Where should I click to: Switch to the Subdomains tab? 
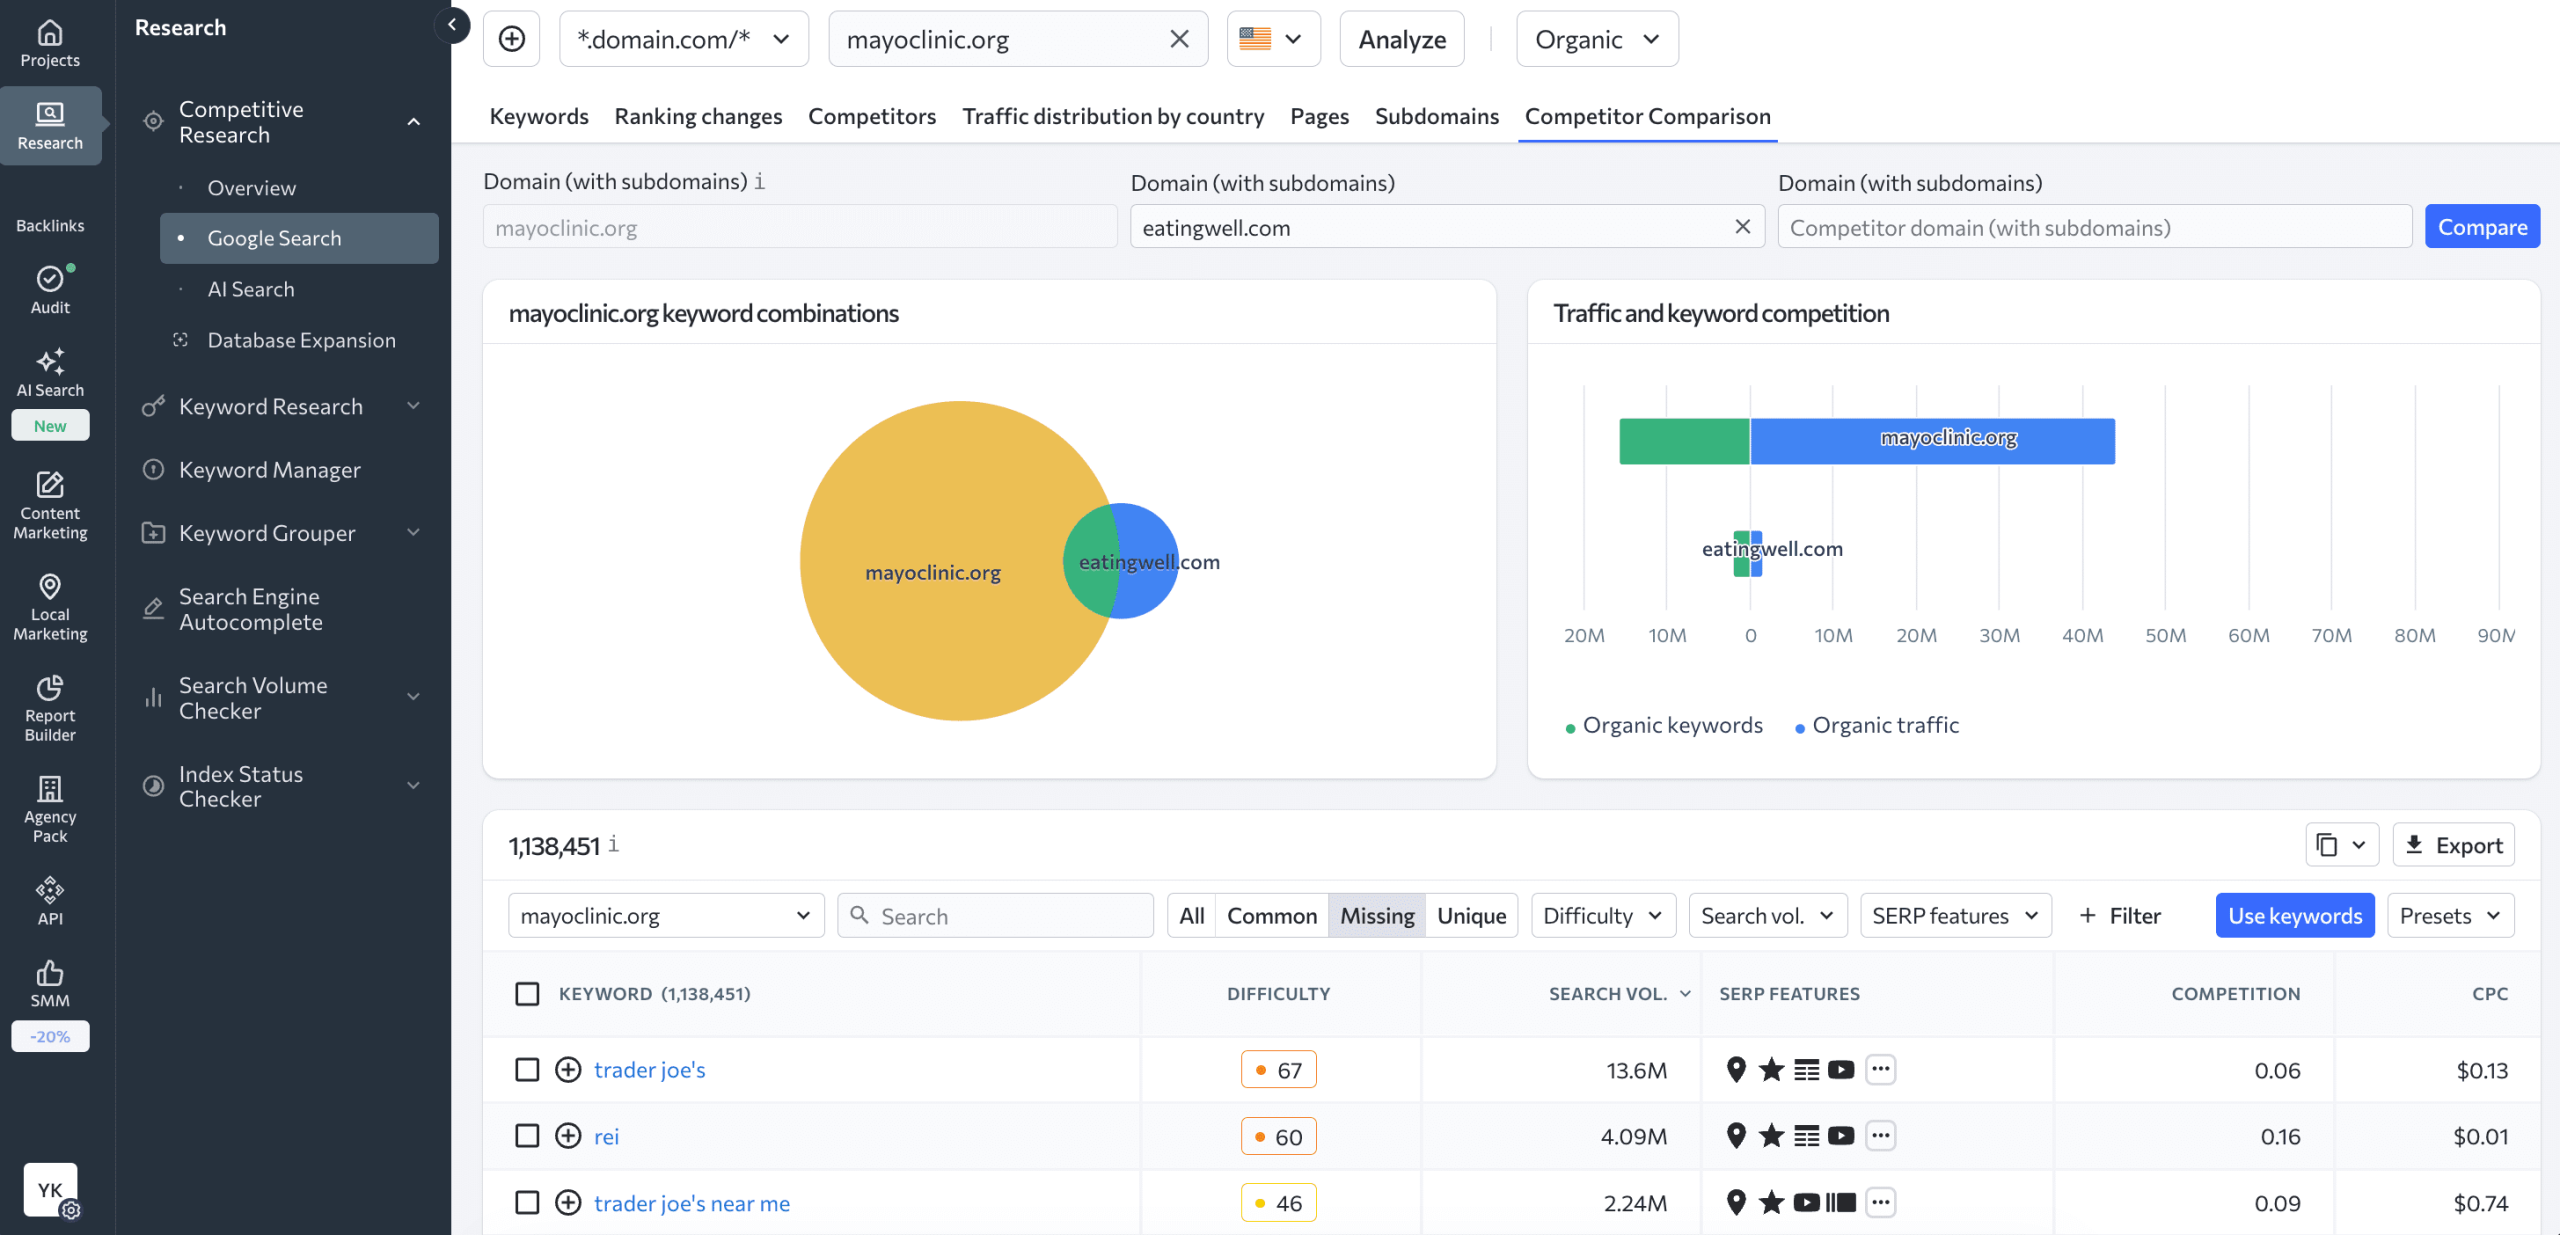point(1436,116)
